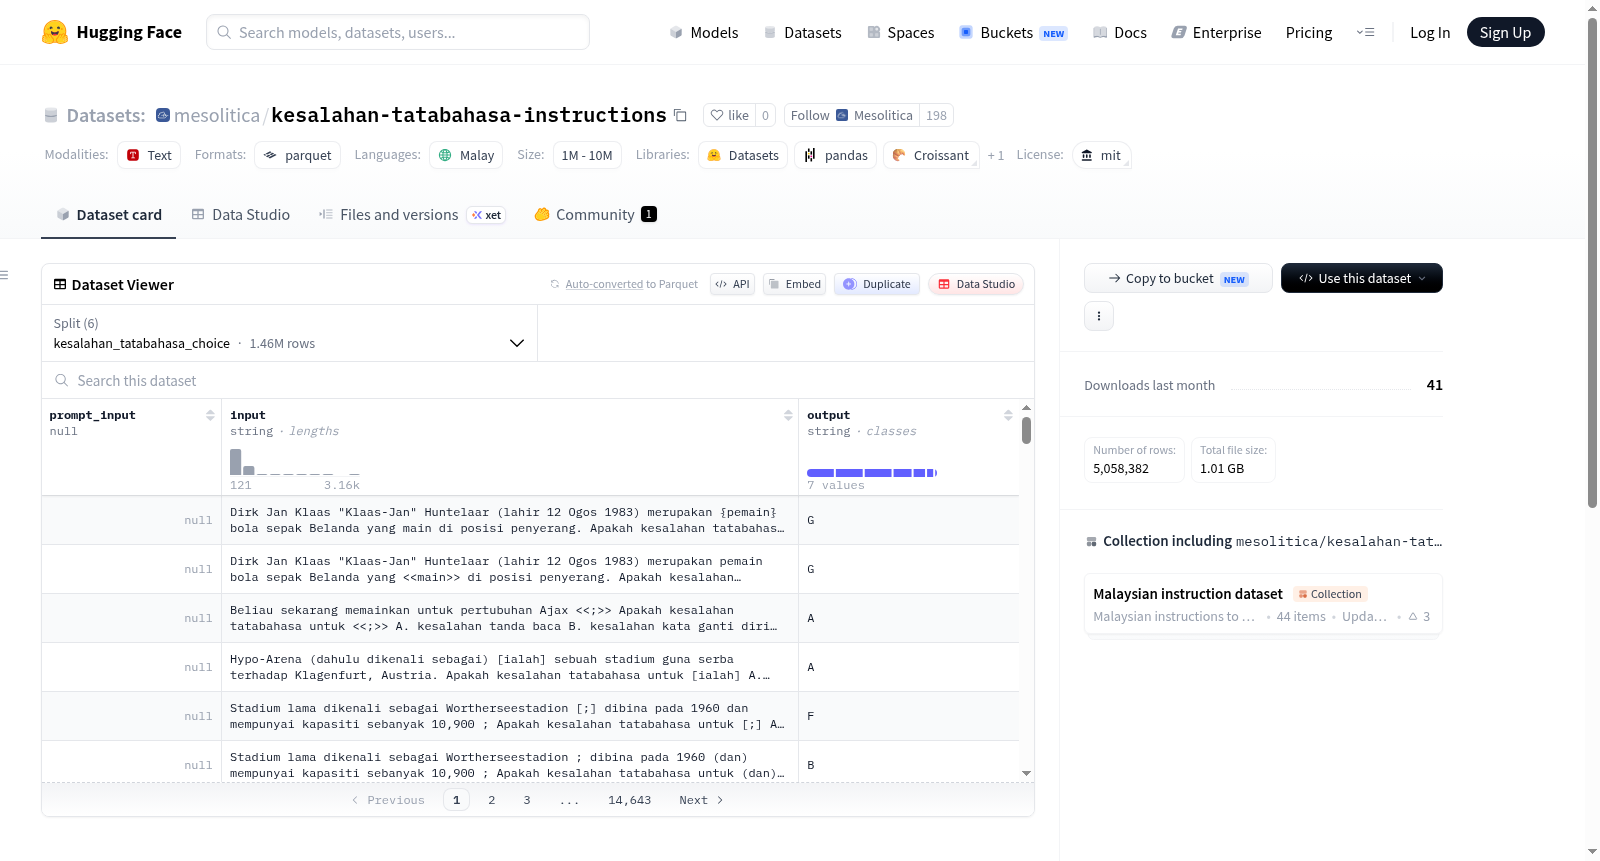This screenshot has height=861, width=1600.
Task: Switch to the Dataset card tab
Action: pyautogui.click(x=109, y=214)
